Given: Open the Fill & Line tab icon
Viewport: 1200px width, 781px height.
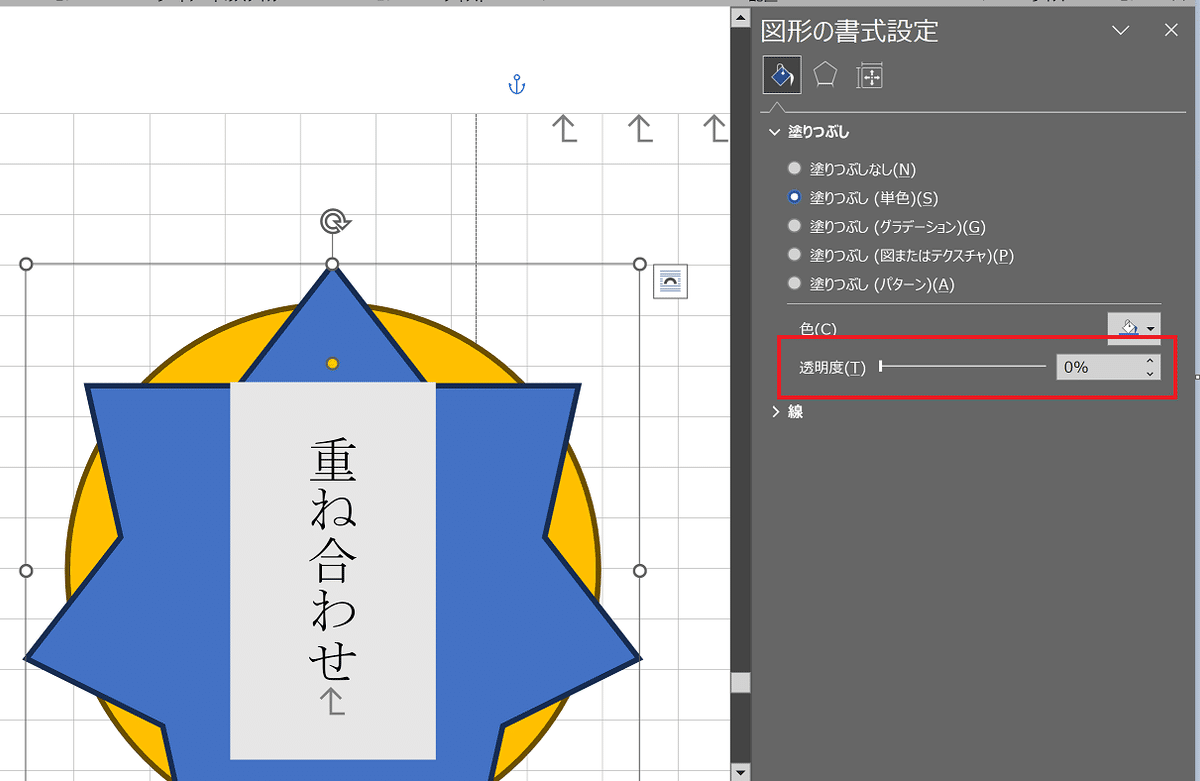Looking at the screenshot, I should pos(780,76).
